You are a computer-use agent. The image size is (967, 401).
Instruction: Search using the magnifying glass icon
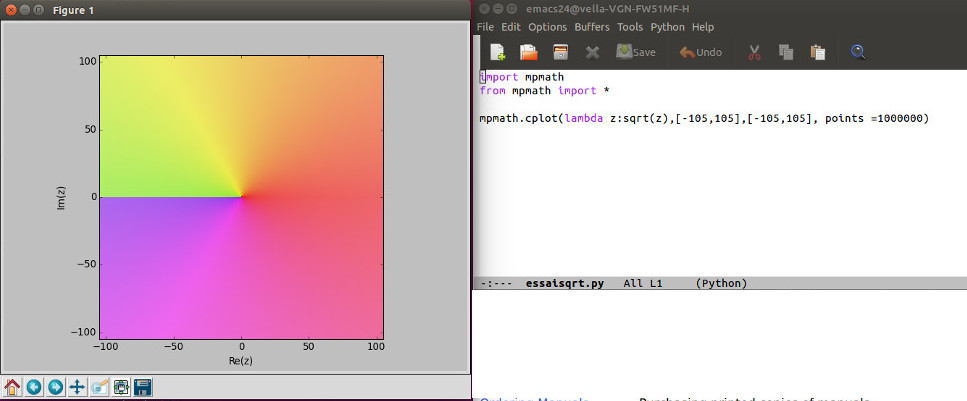pos(858,52)
